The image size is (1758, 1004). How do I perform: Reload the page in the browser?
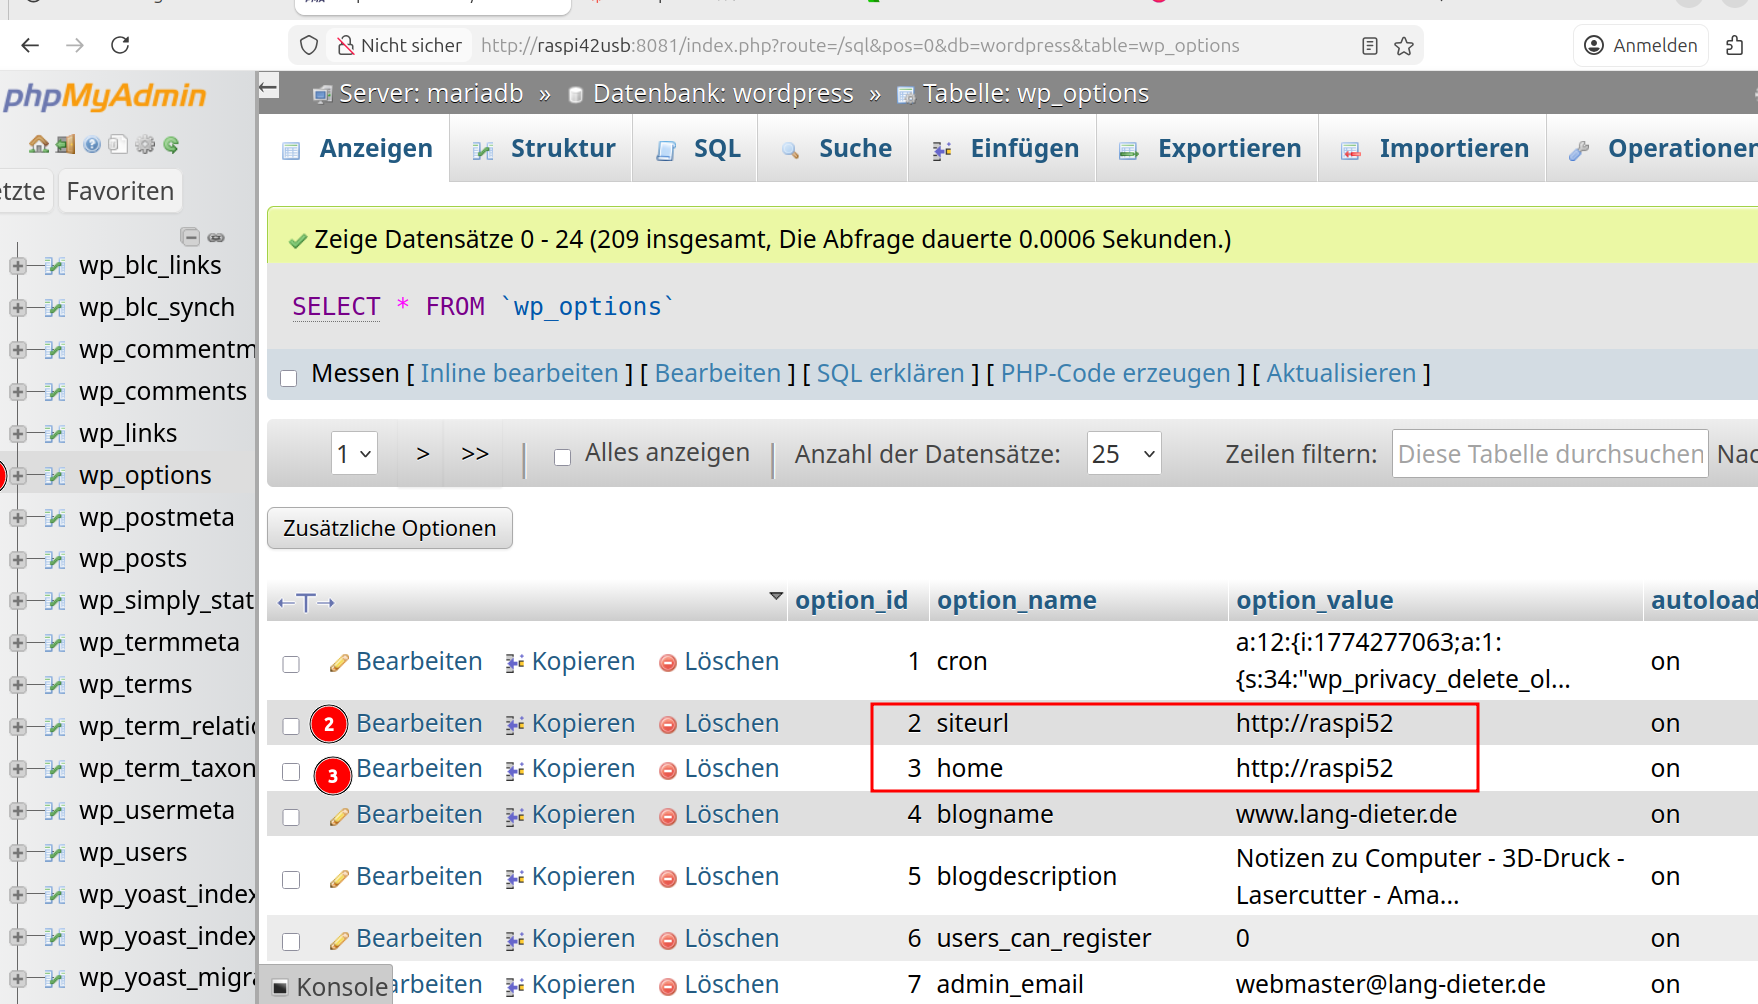point(120,45)
